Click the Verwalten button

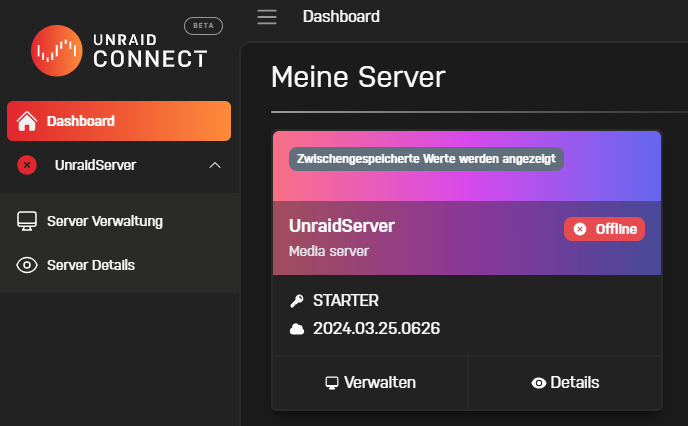click(x=370, y=383)
